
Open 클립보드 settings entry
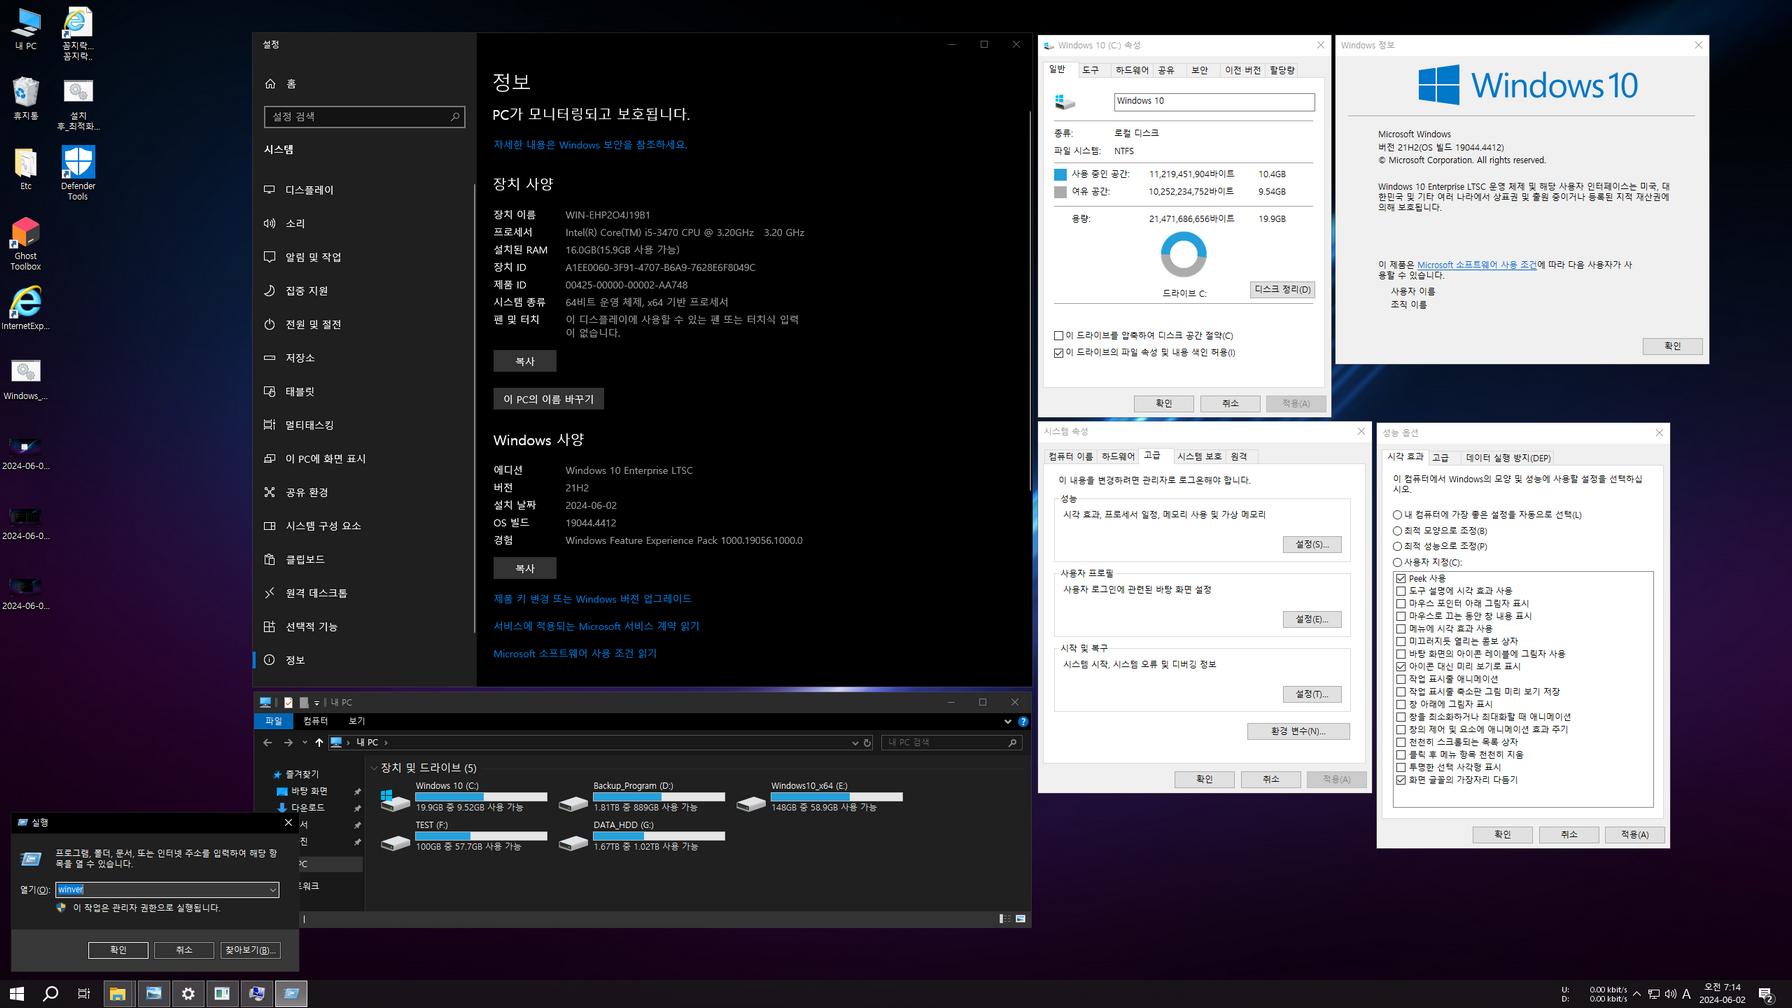coord(304,560)
